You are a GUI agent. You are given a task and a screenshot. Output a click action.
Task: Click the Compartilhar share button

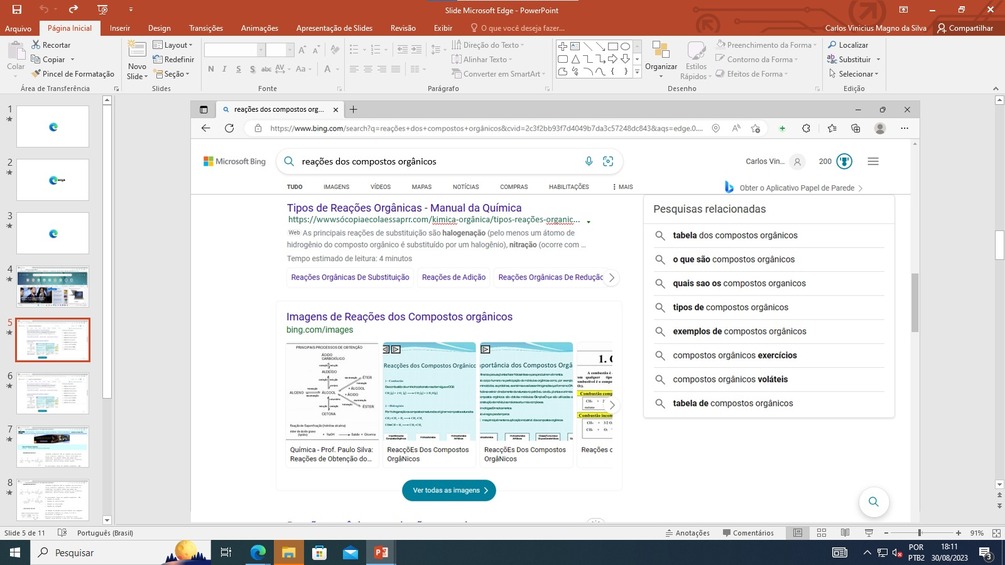tap(965, 28)
